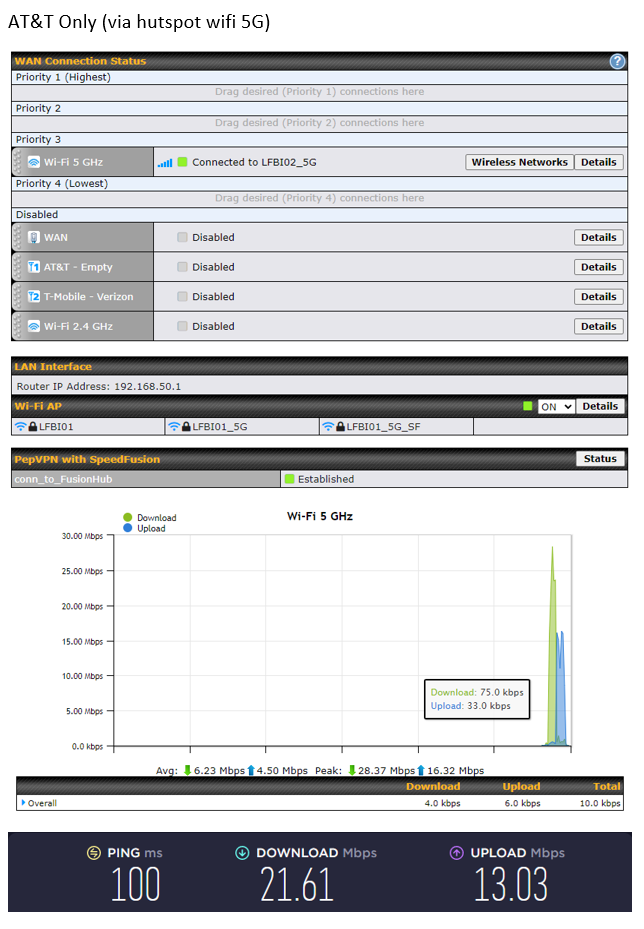This screenshot has width=644, height=929.
Task: Click the Priority 1 drop zone
Action: [x=320, y=92]
